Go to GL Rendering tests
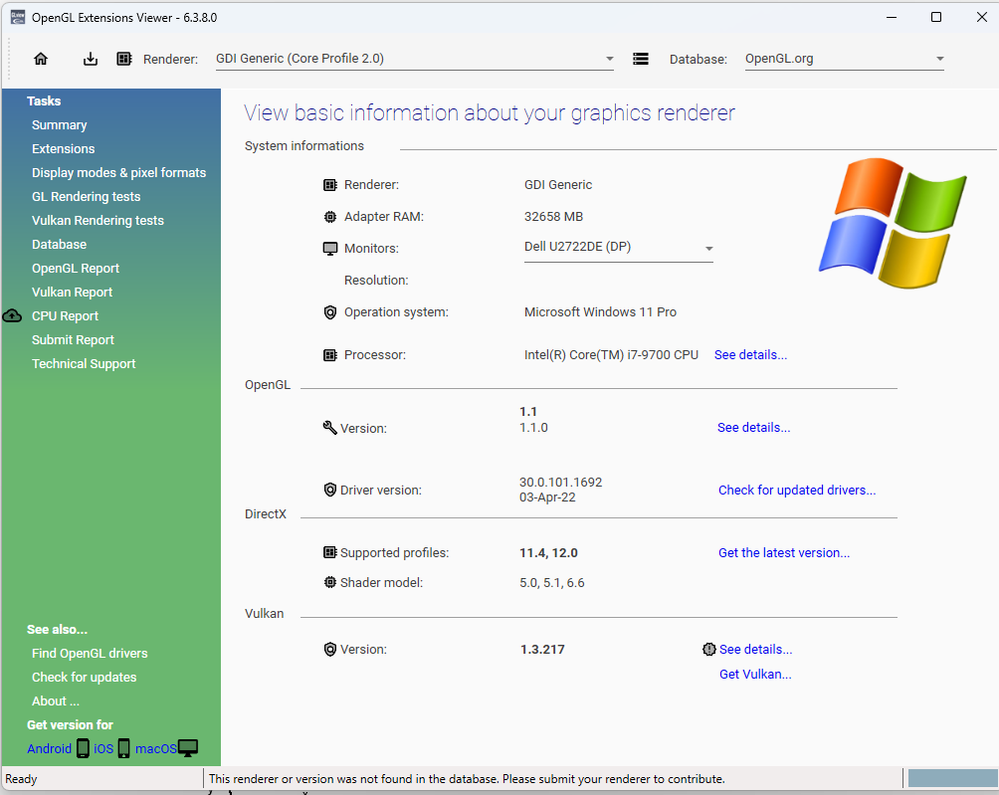 tap(86, 196)
